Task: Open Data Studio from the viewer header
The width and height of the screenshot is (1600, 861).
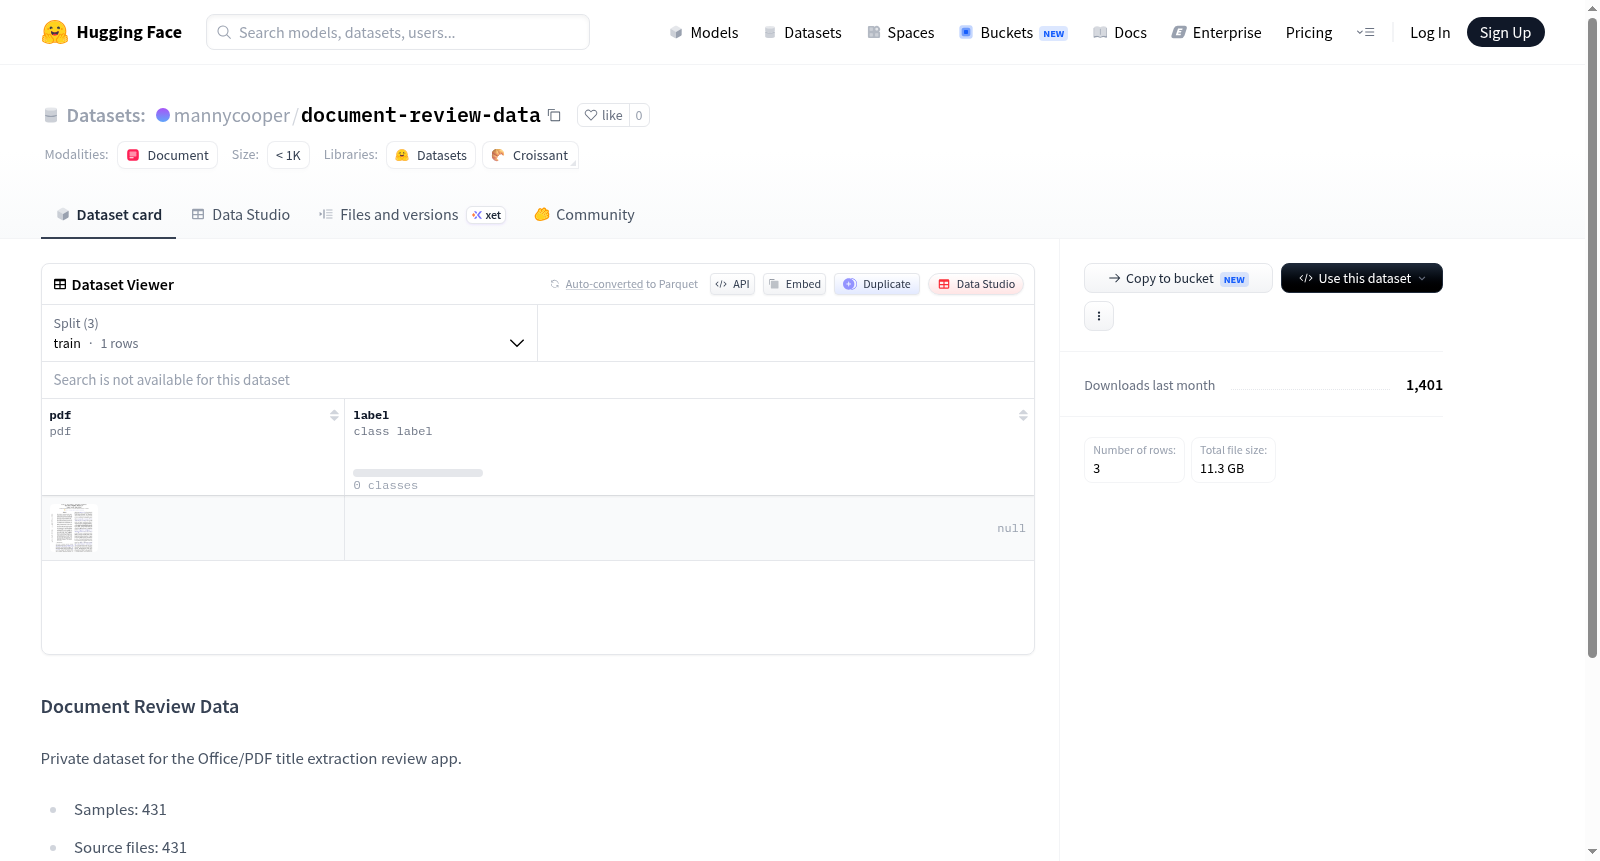Action: point(976,284)
